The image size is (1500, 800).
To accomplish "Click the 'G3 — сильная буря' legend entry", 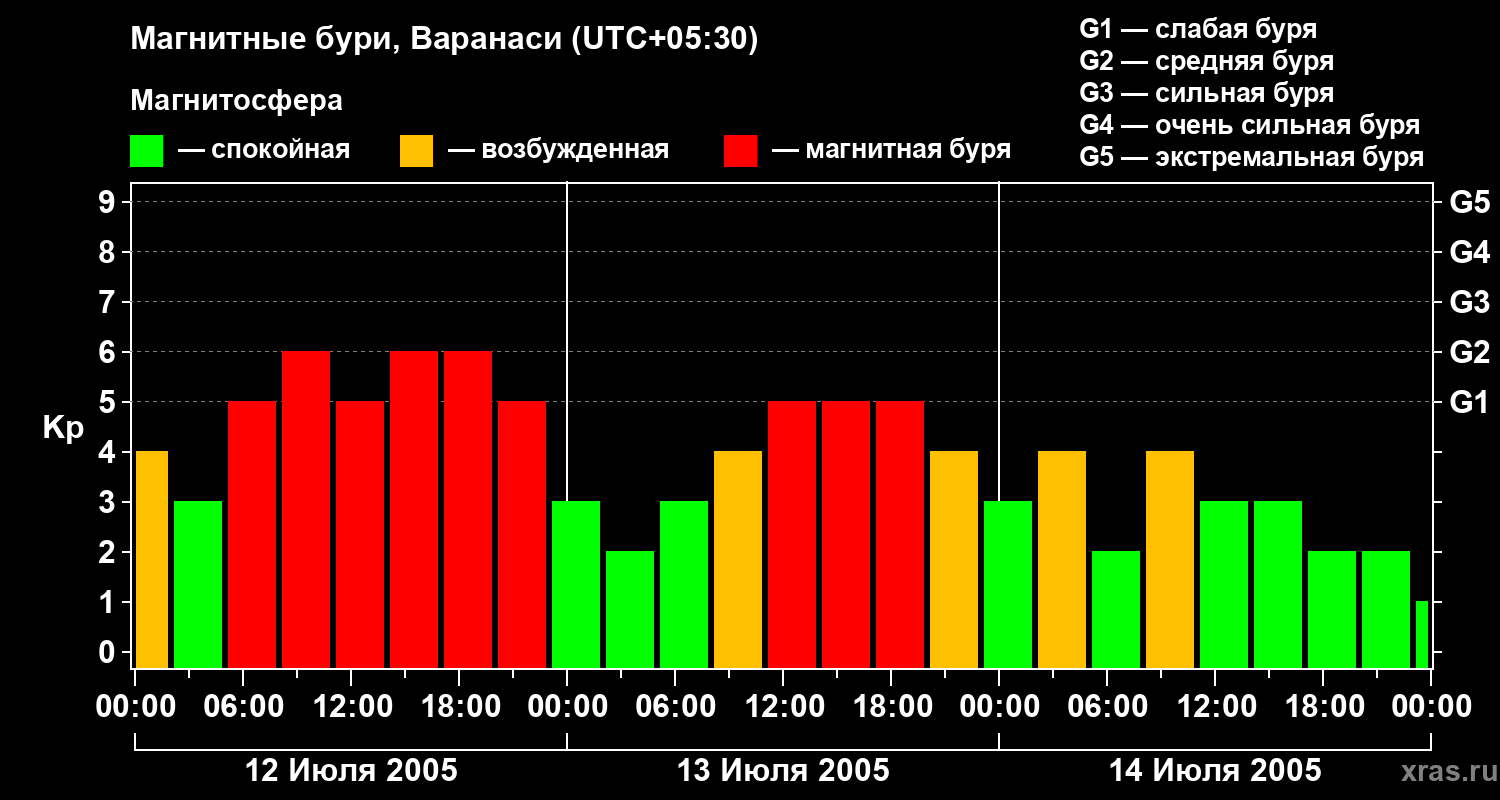I will (x=1207, y=93).
